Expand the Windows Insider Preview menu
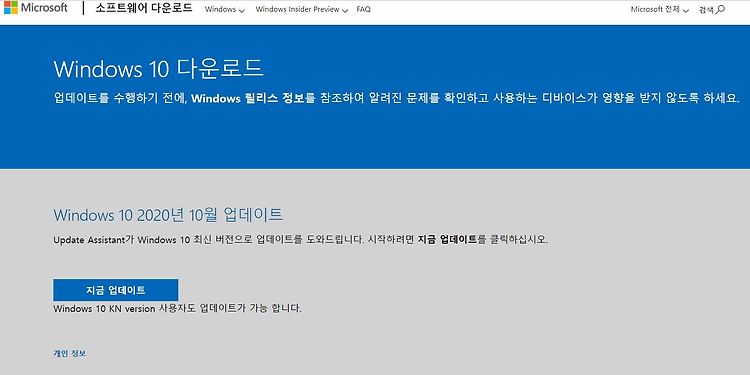This screenshot has width=750, height=375. [x=302, y=10]
